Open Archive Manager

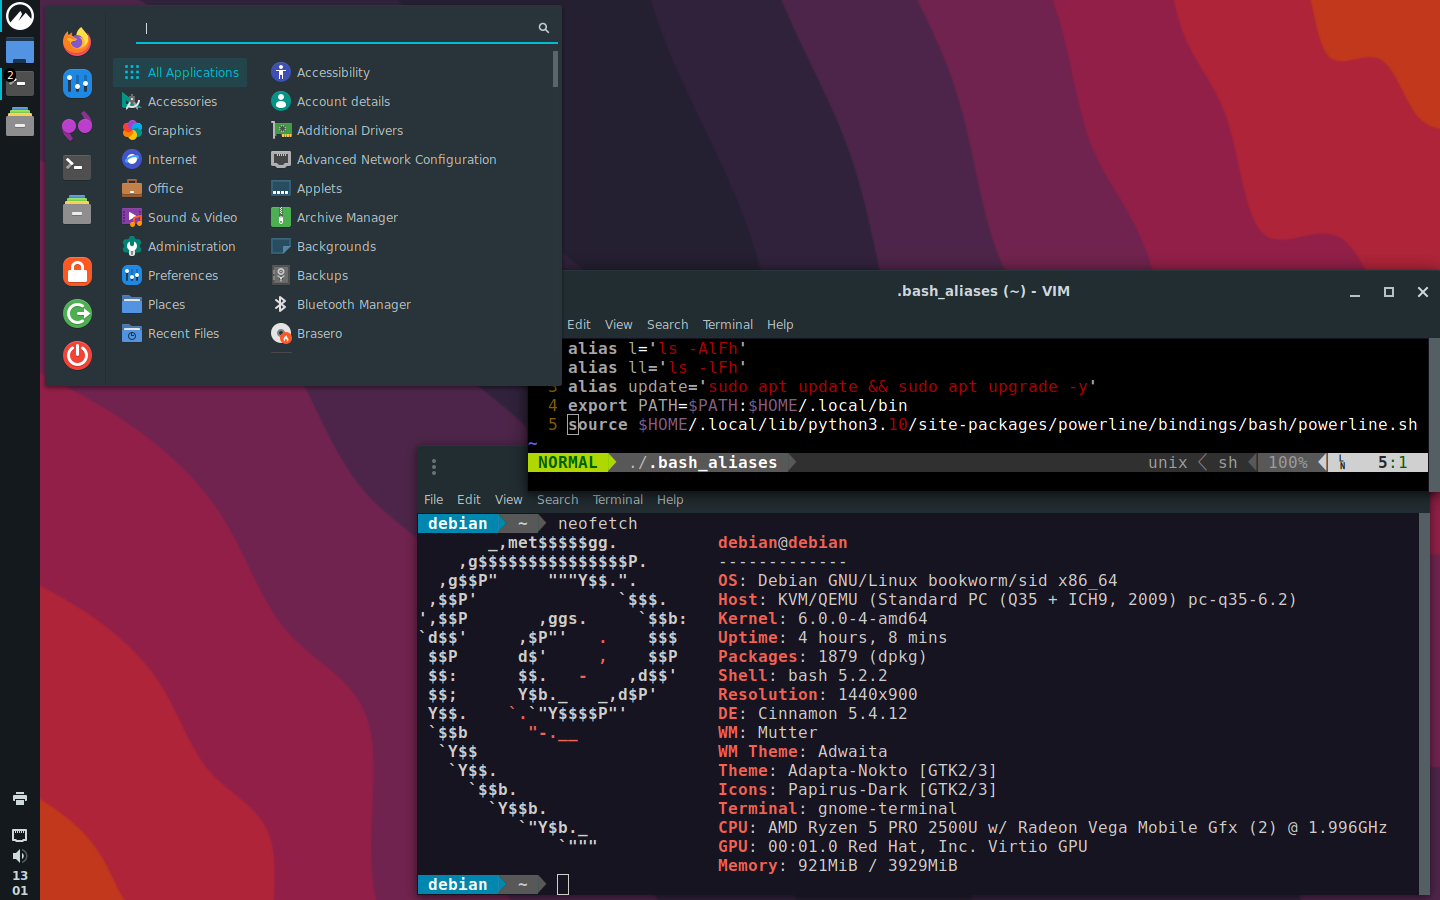(335, 217)
